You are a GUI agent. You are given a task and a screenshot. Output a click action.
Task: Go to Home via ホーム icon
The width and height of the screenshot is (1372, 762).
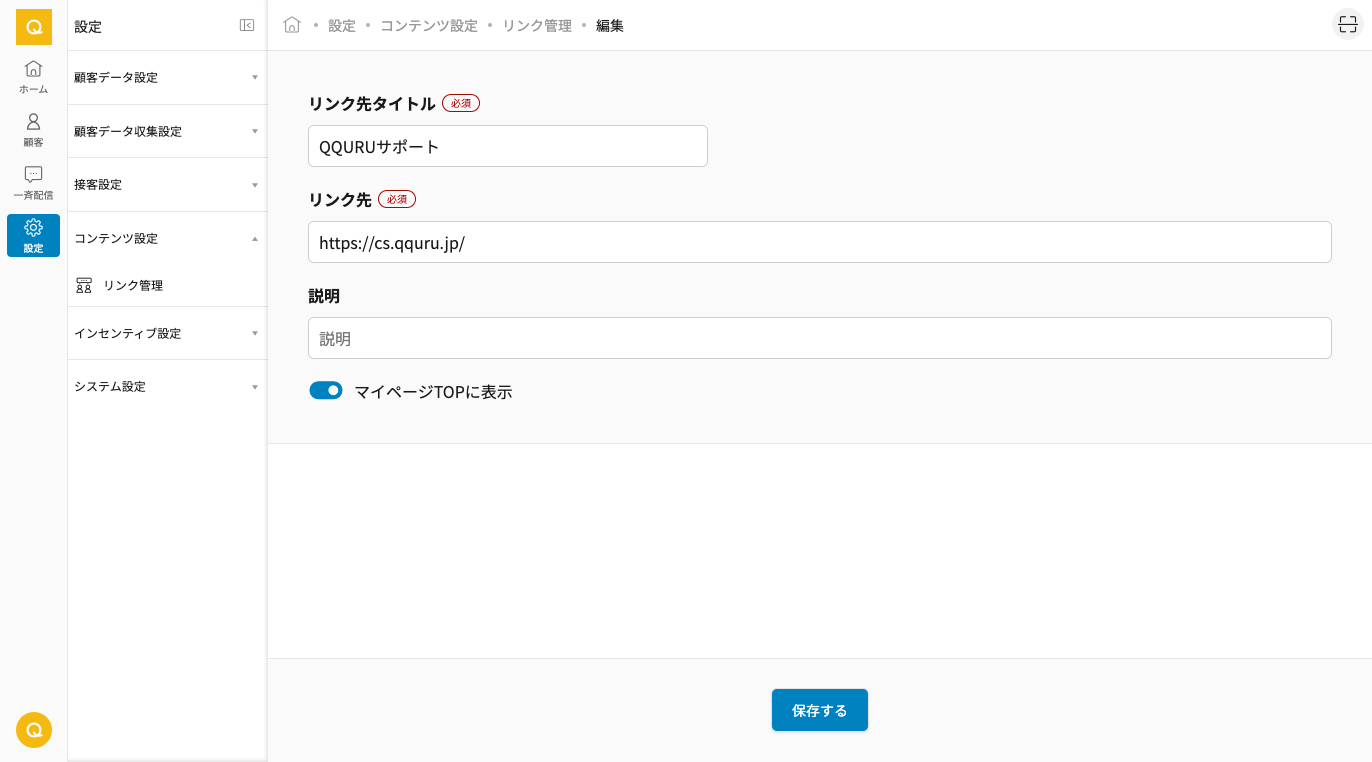coord(33,76)
